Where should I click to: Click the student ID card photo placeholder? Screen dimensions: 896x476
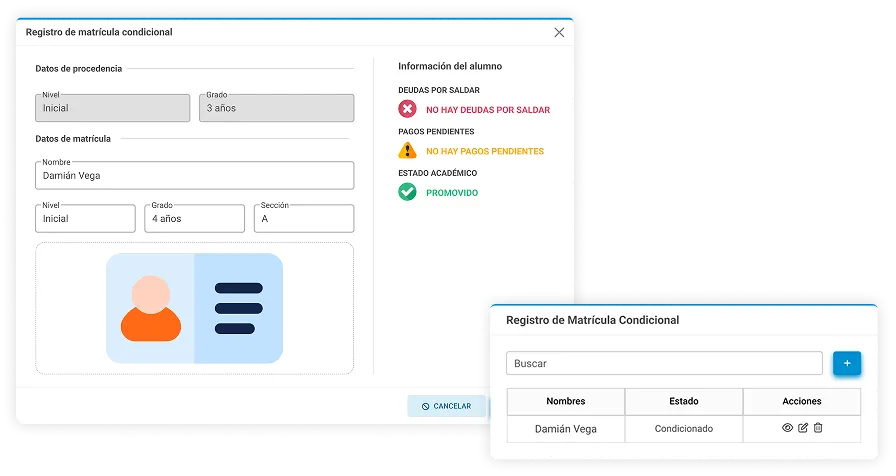pyautogui.click(x=194, y=309)
